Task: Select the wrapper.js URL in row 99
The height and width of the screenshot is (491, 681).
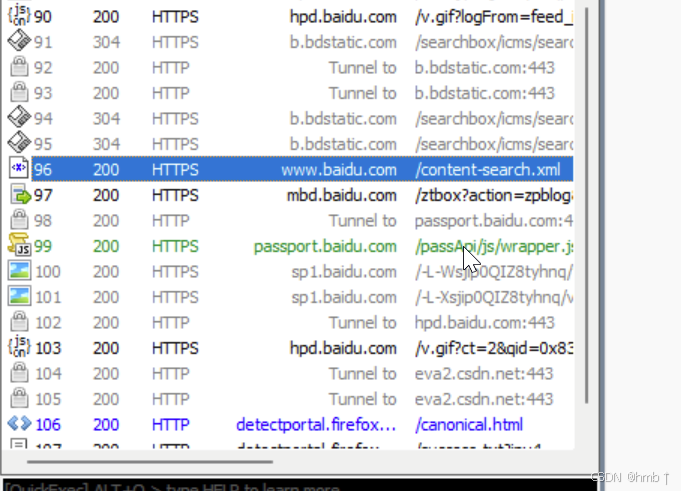Action: coord(494,246)
